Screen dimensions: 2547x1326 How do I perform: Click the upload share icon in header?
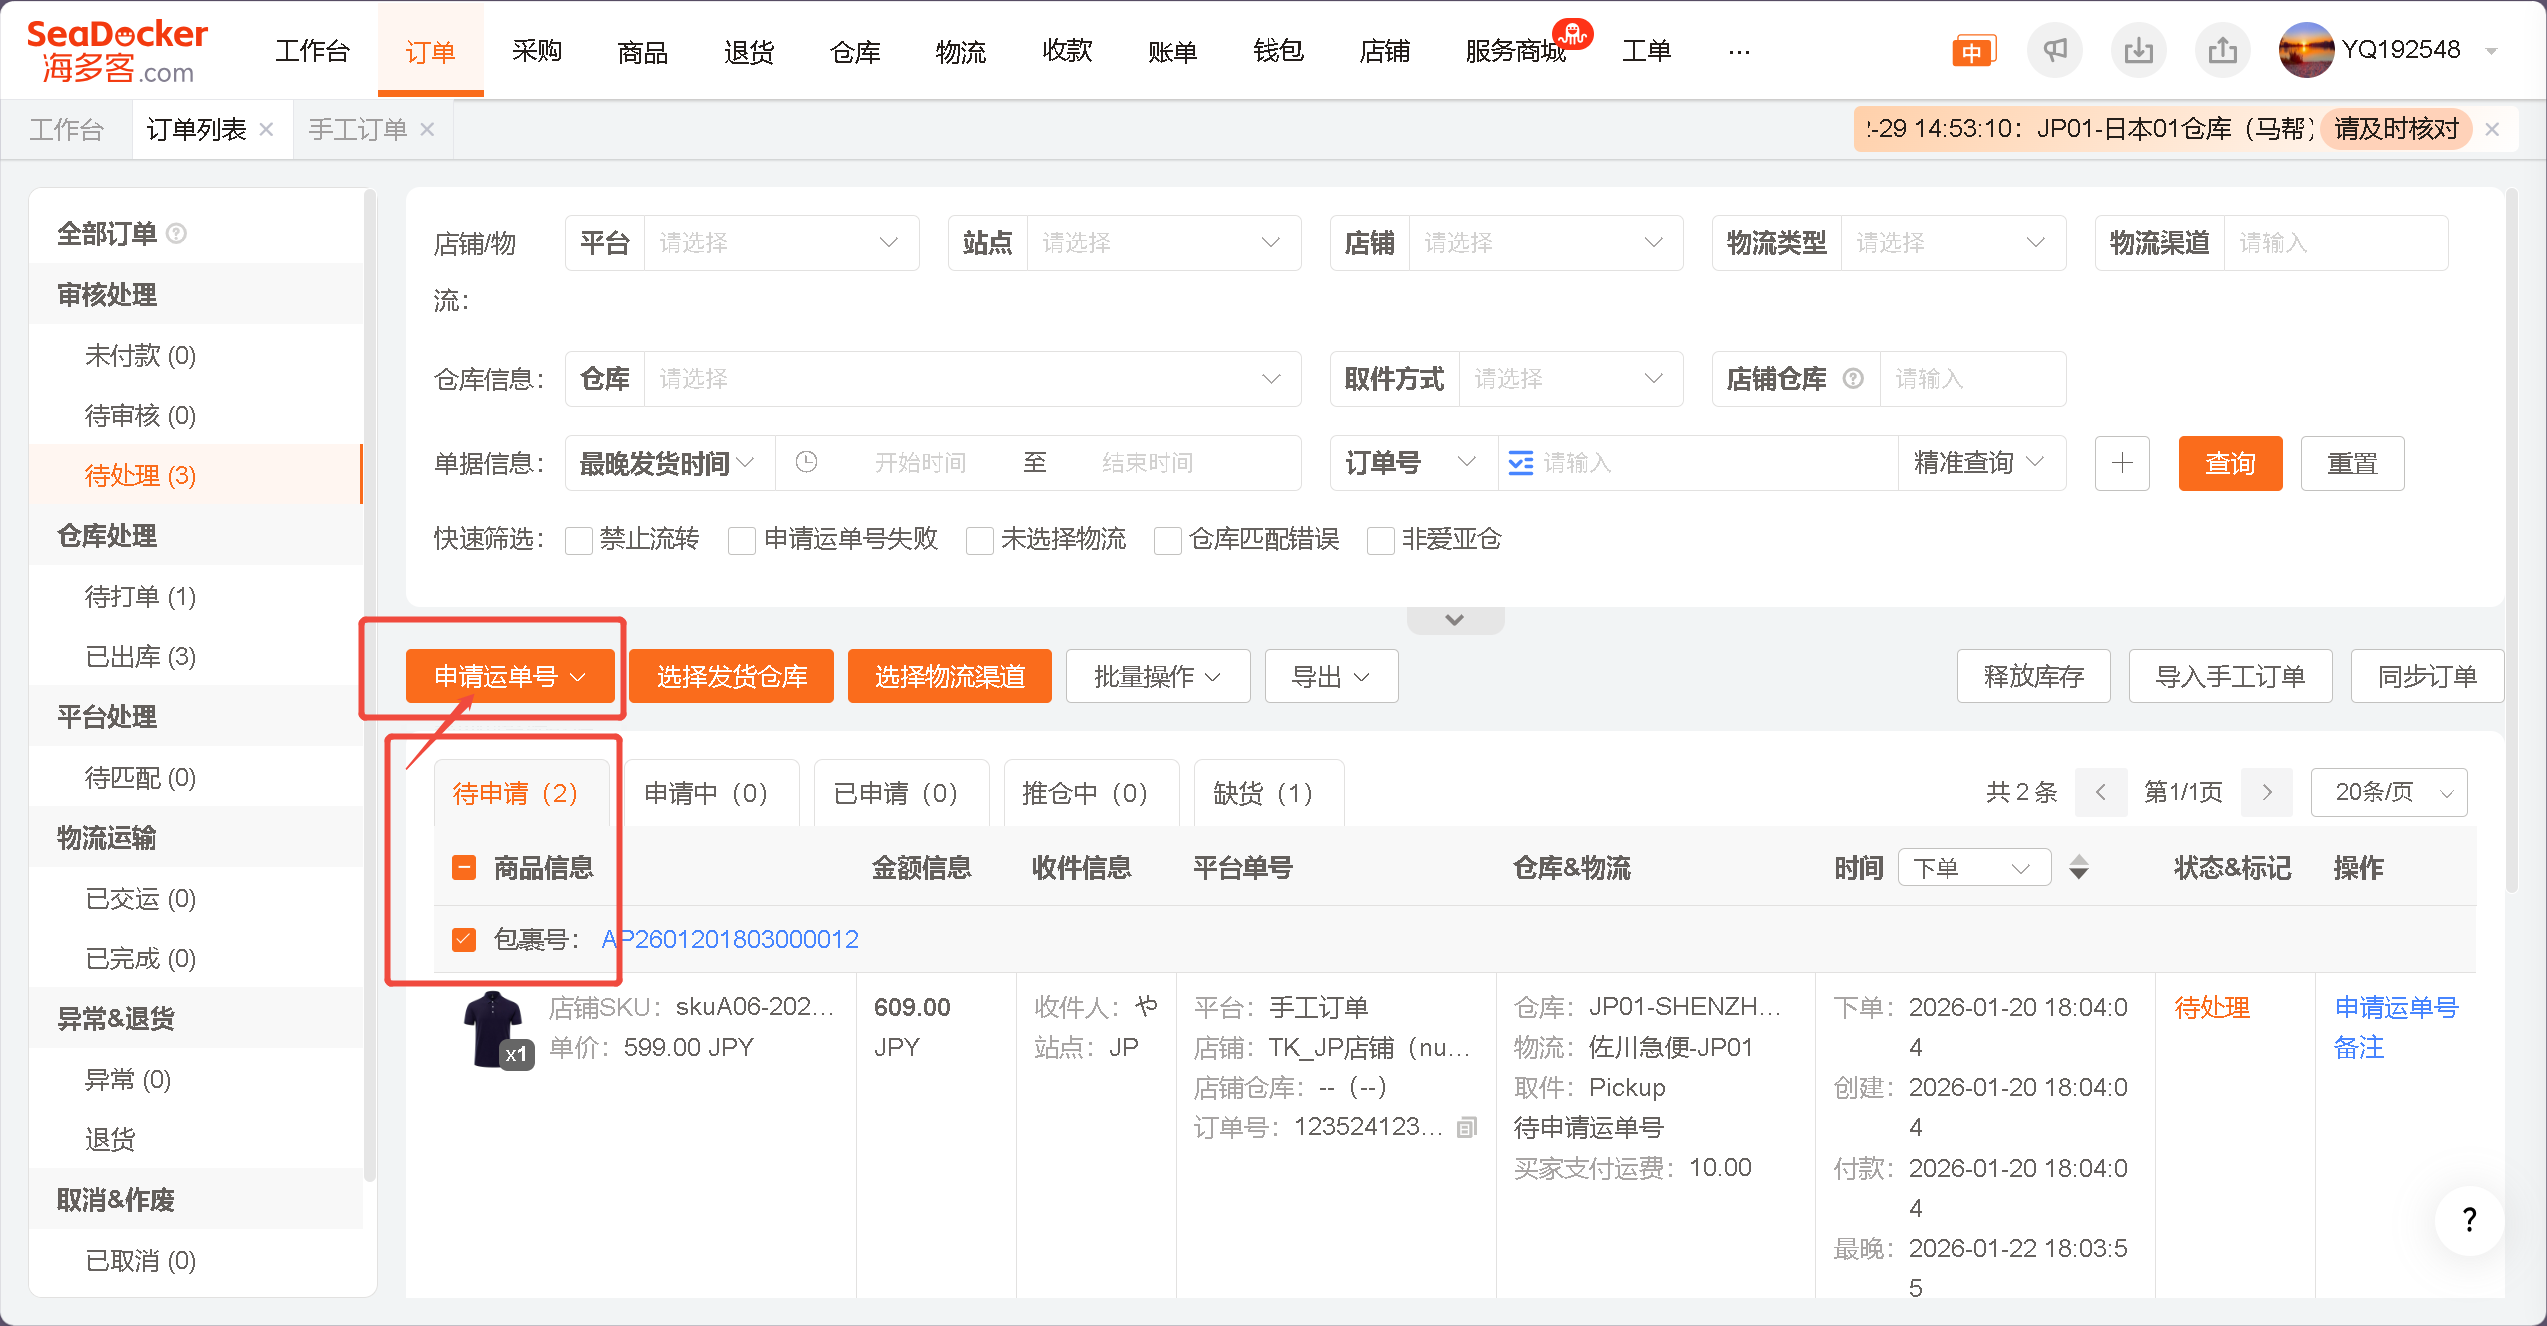pos(2222,50)
